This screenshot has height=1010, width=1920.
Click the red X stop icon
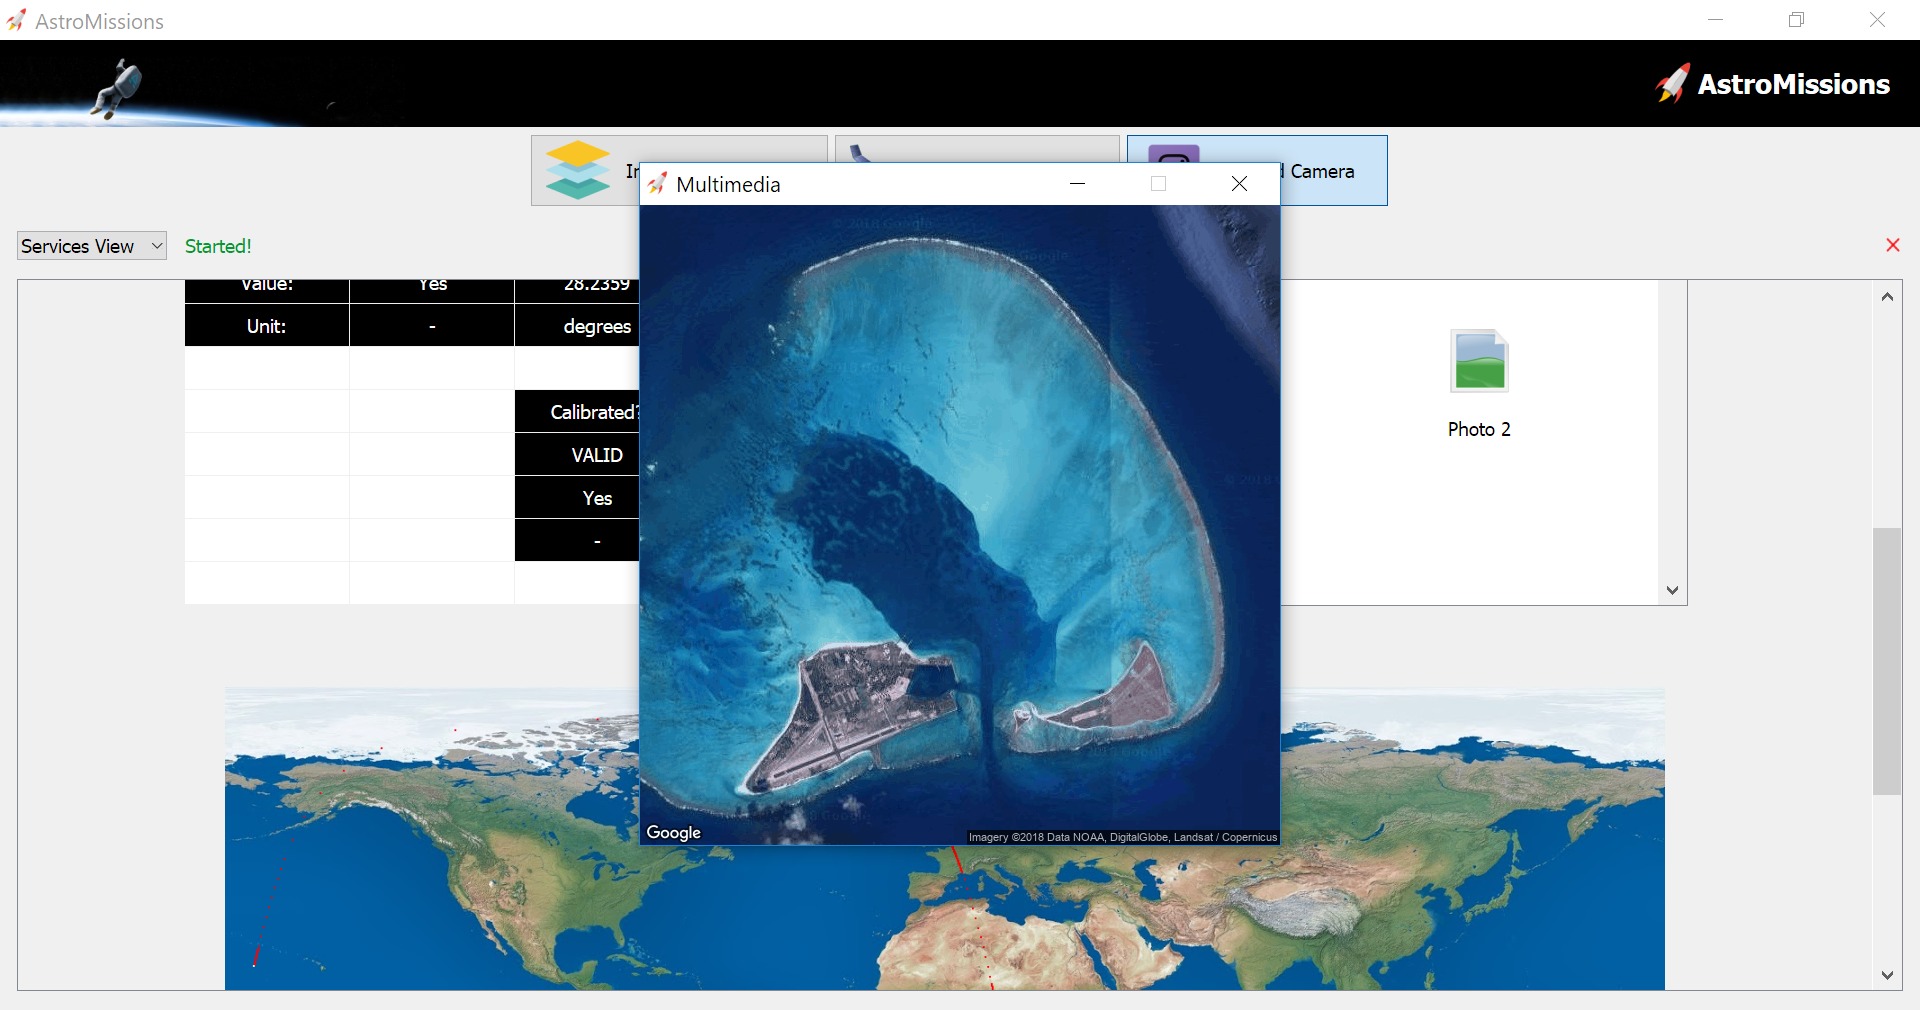(x=1892, y=246)
